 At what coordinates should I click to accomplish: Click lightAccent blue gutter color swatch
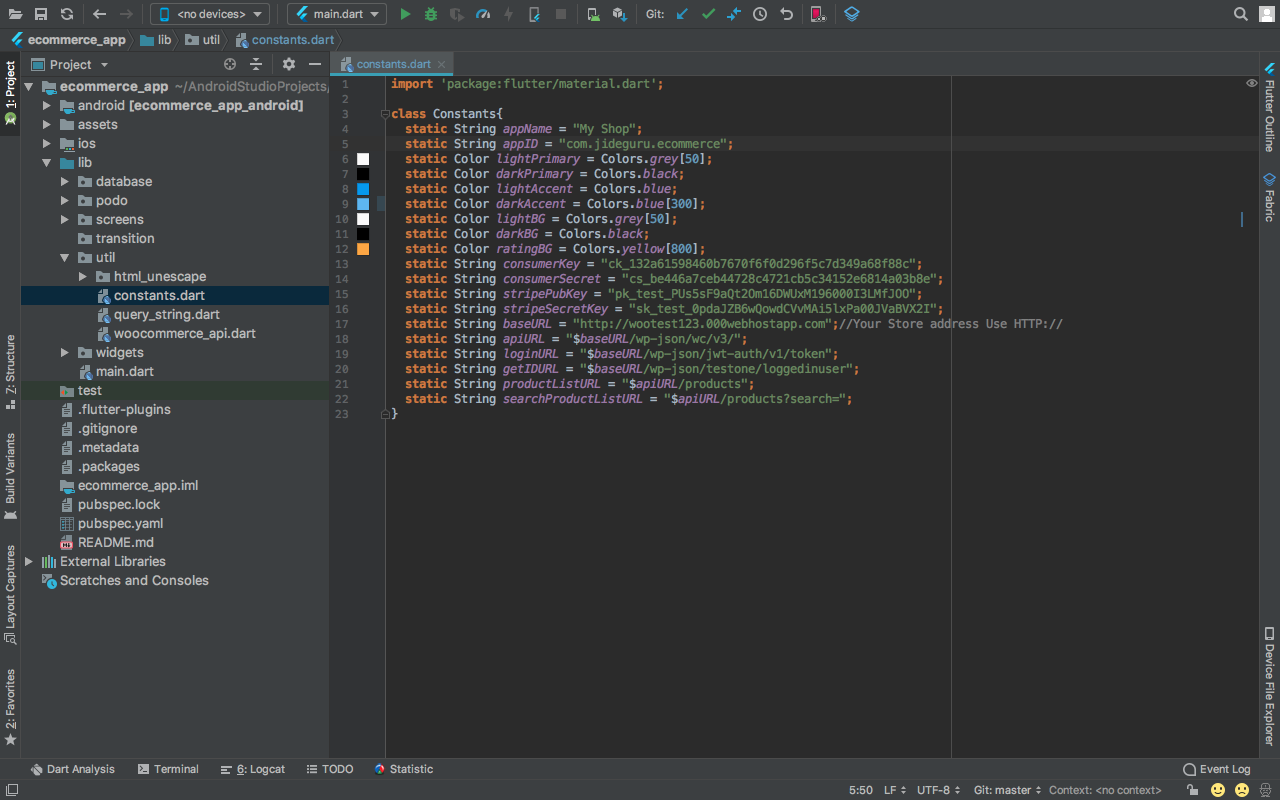click(363, 189)
